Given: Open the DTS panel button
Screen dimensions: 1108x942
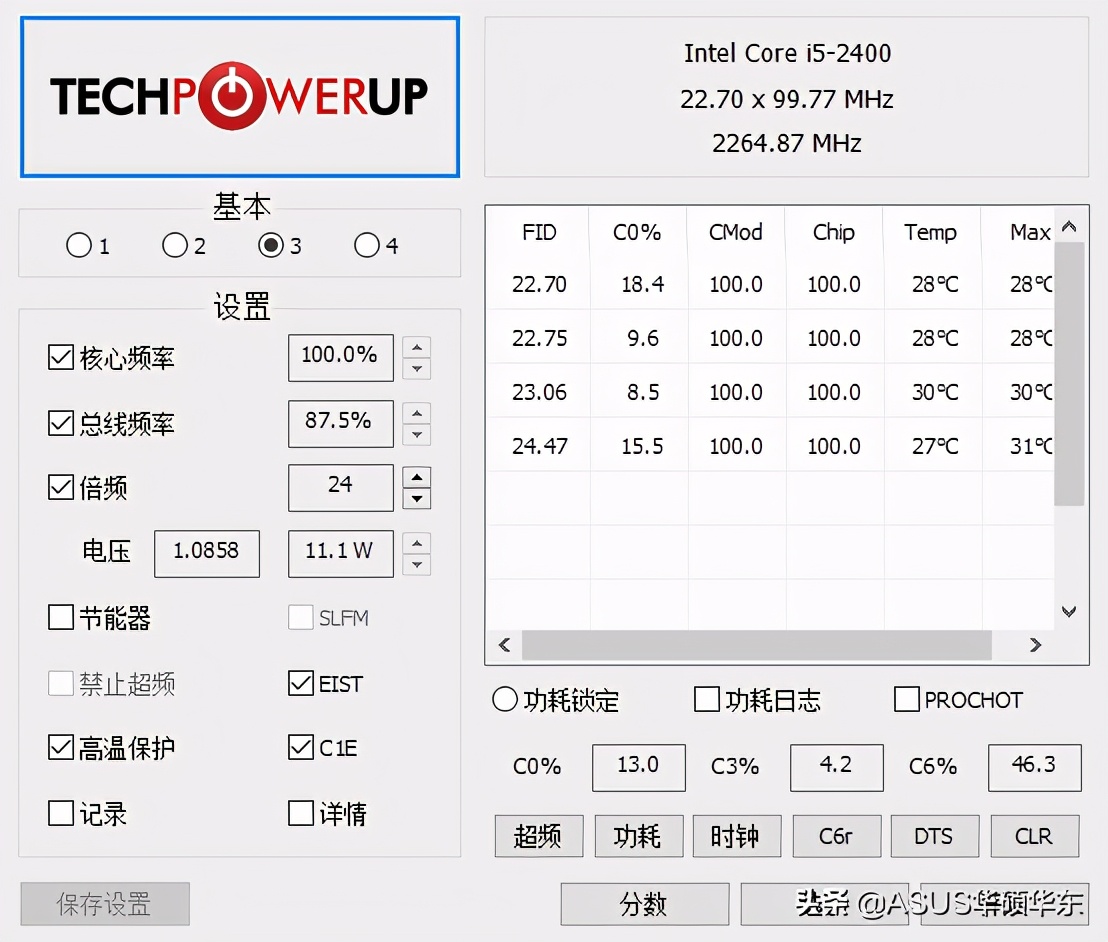Looking at the screenshot, I should pos(934,836).
